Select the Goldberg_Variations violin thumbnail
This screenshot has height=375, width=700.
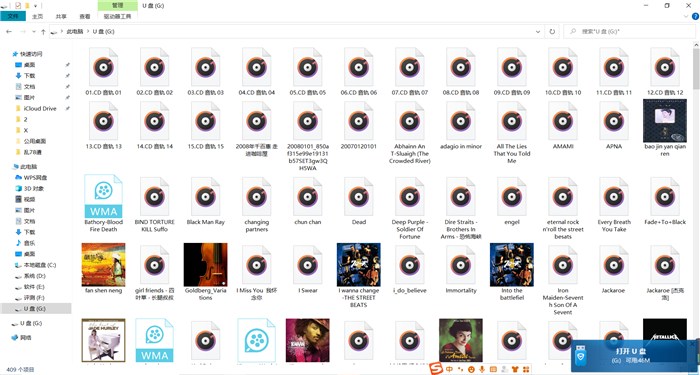pyautogui.click(x=205, y=265)
